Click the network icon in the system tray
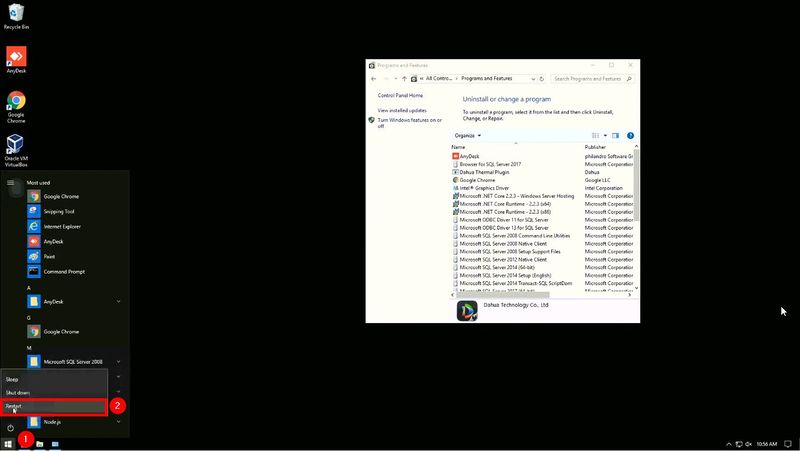 pyautogui.click(x=739, y=444)
